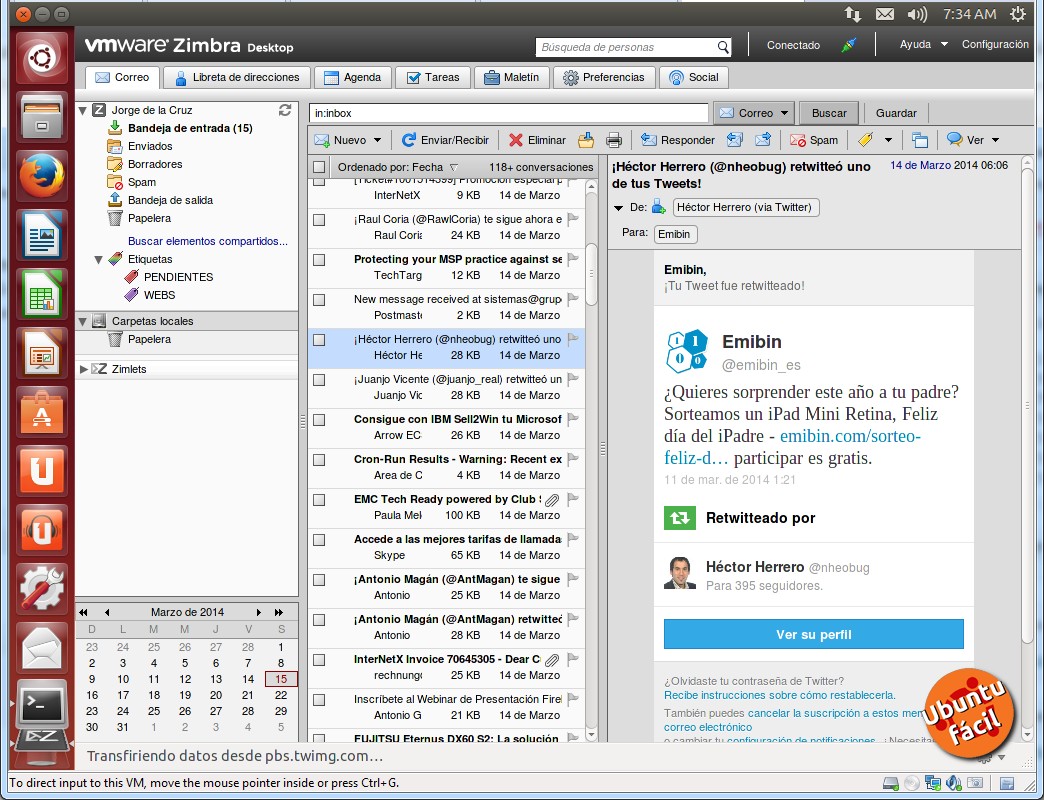Screen dimensions: 1044x800
Task: Switch to the Tareas tab
Action: (x=433, y=77)
